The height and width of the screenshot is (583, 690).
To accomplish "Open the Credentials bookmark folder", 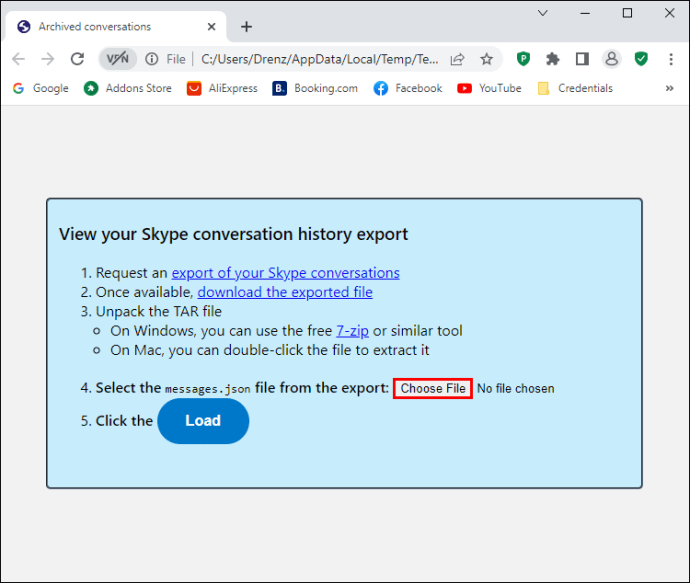I will coord(576,88).
